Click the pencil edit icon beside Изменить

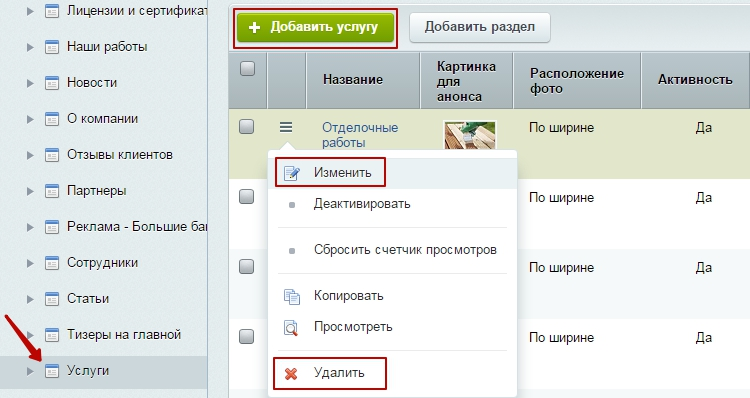(292, 173)
